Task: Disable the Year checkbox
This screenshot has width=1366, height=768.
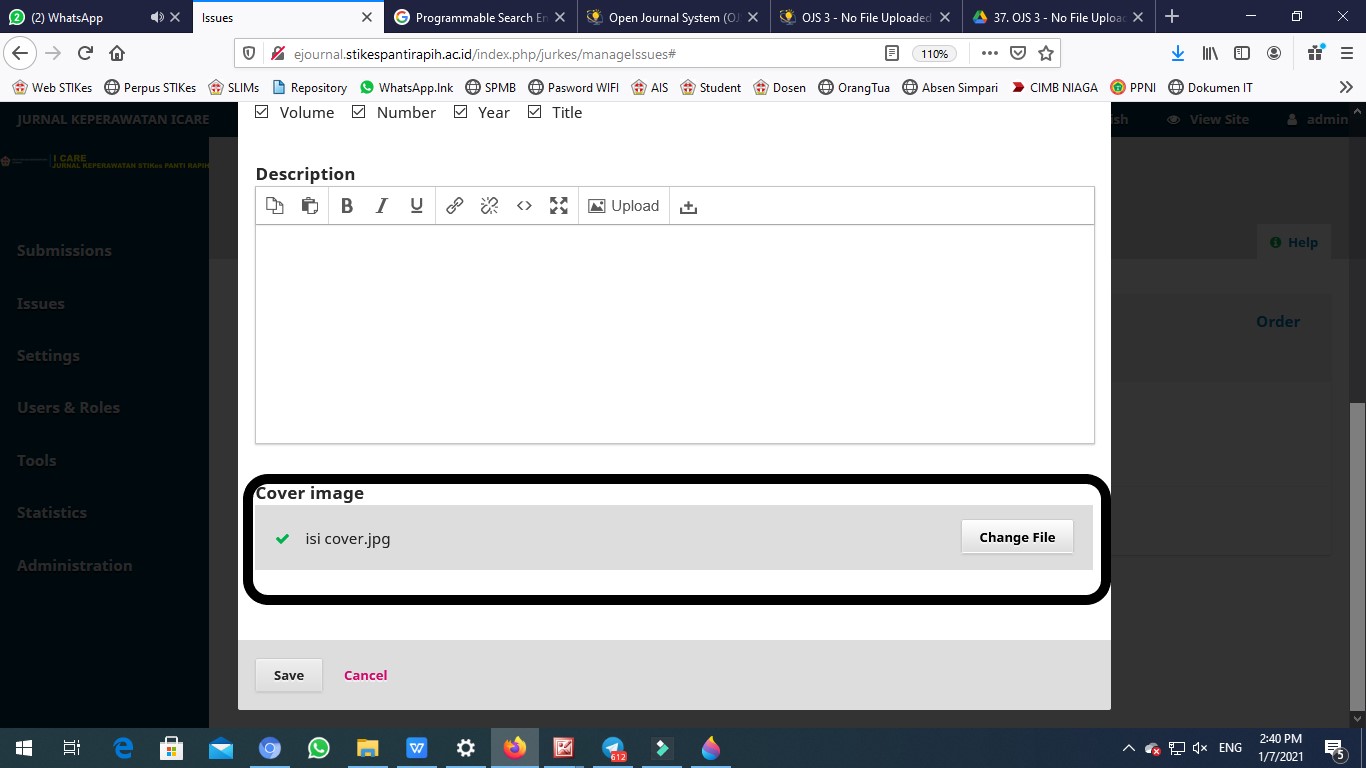Action: 461,112
